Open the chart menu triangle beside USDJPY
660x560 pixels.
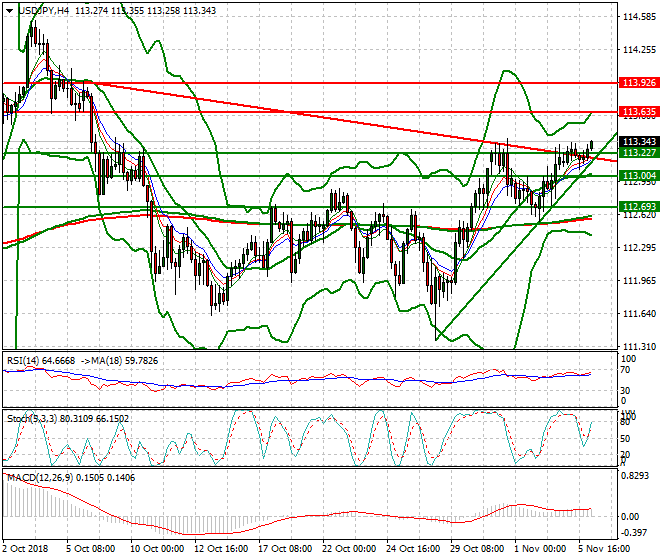coord(9,11)
